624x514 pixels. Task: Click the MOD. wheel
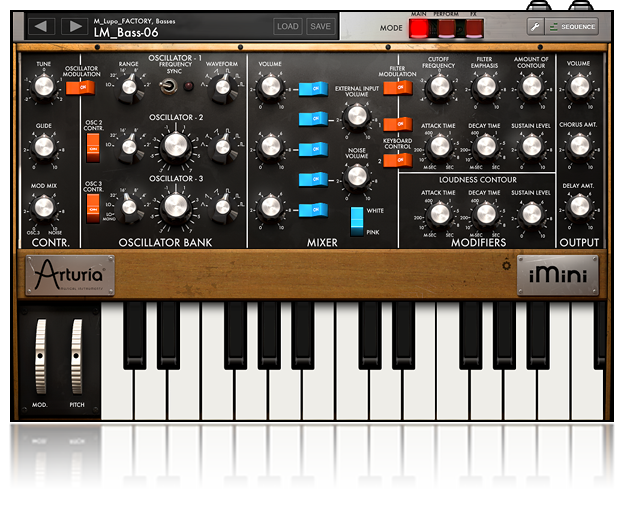click(x=40, y=356)
